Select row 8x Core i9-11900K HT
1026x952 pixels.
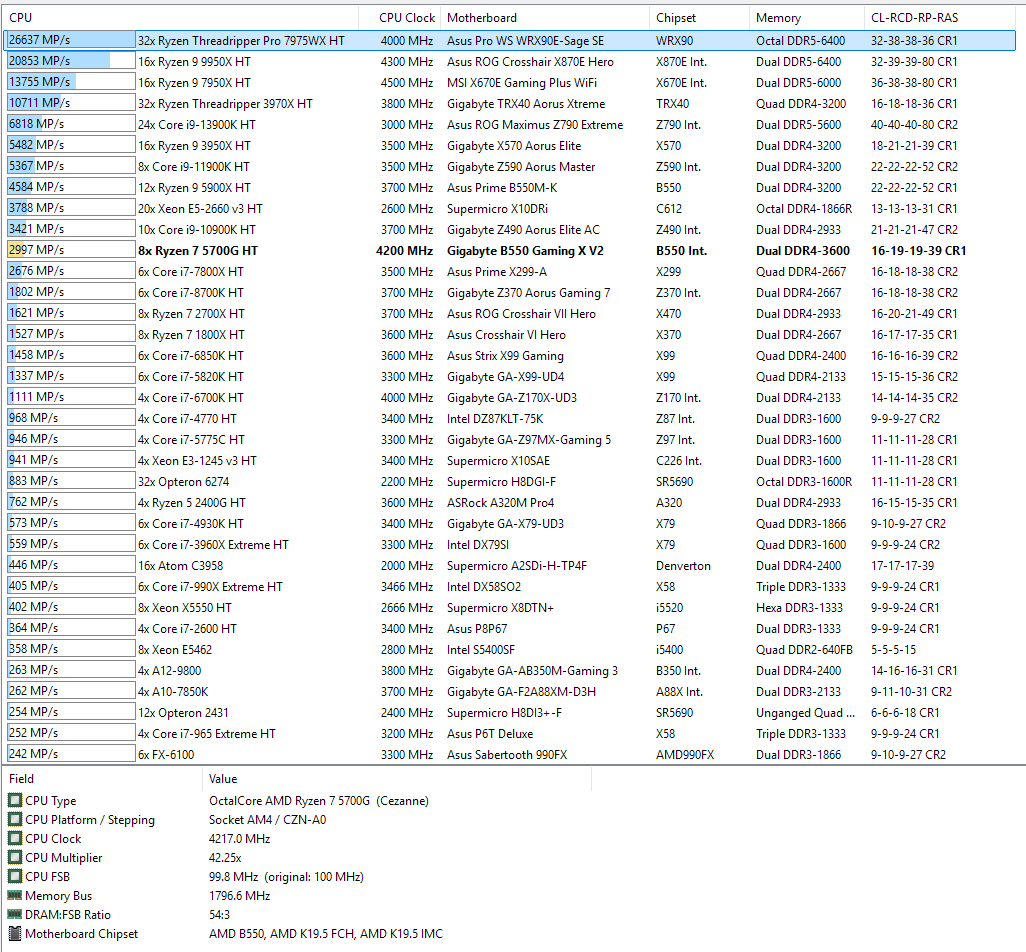(x=509, y=166)
